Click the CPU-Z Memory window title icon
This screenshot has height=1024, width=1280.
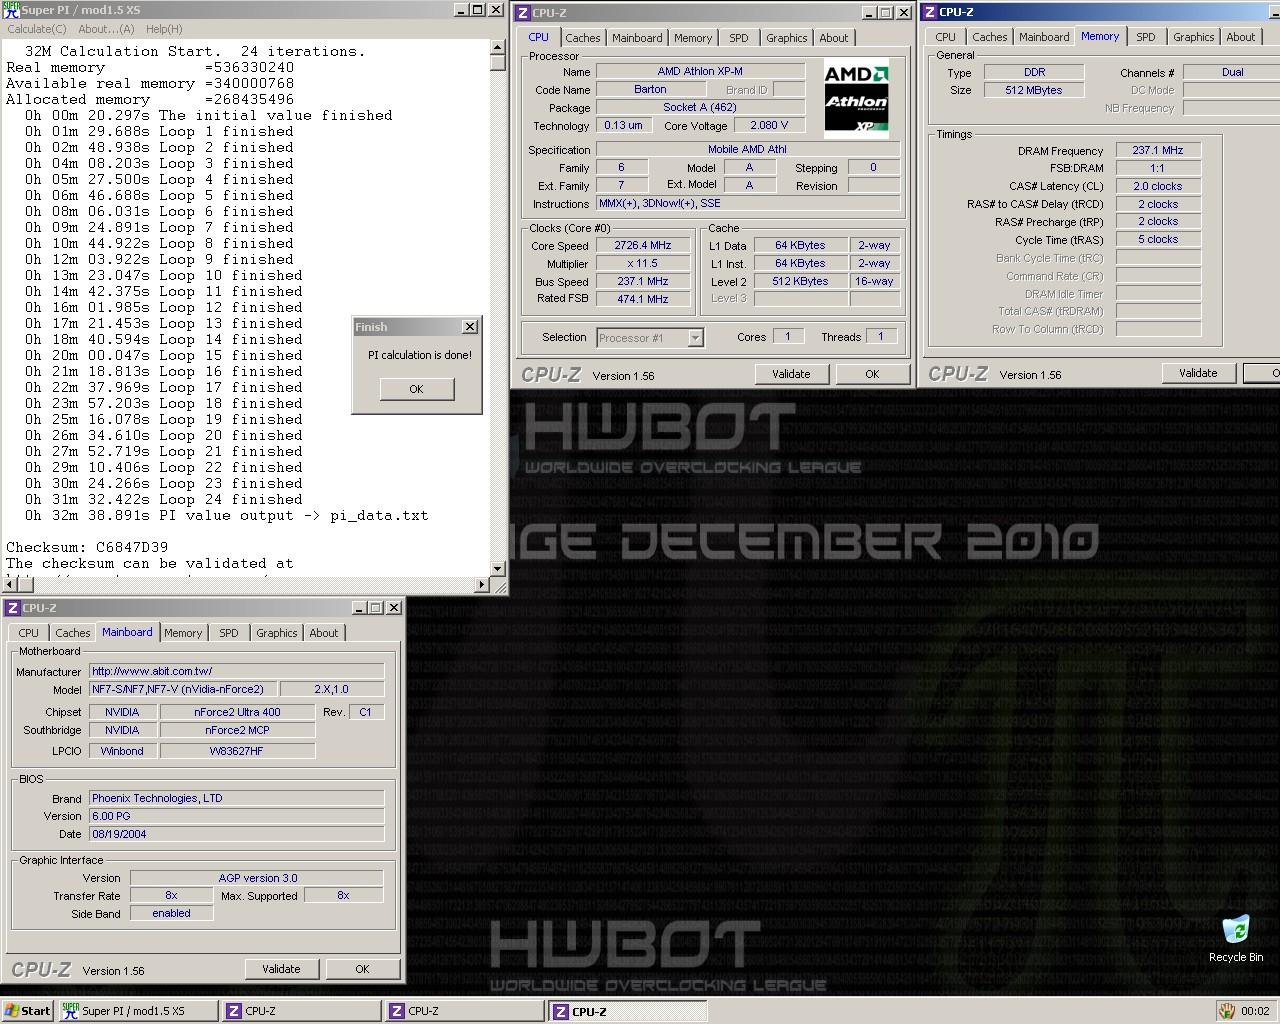(930, 12)
